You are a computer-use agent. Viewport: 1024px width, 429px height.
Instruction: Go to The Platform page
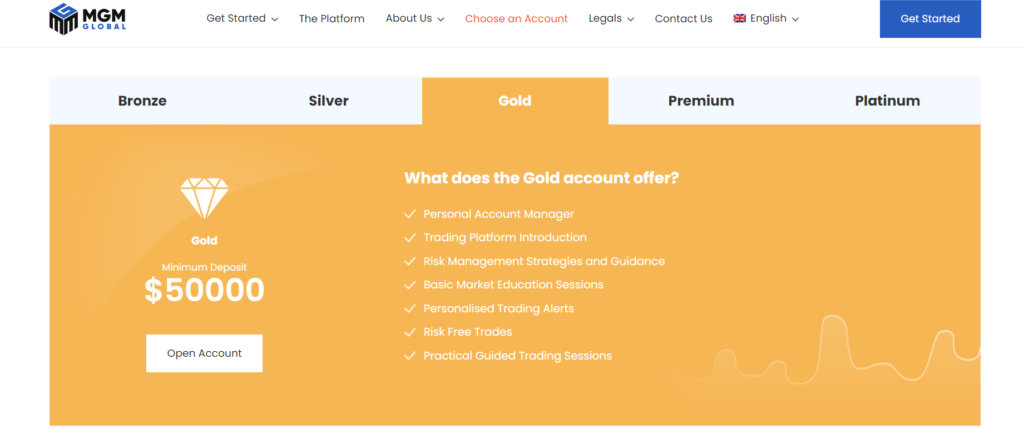click(x=332, y=19)
